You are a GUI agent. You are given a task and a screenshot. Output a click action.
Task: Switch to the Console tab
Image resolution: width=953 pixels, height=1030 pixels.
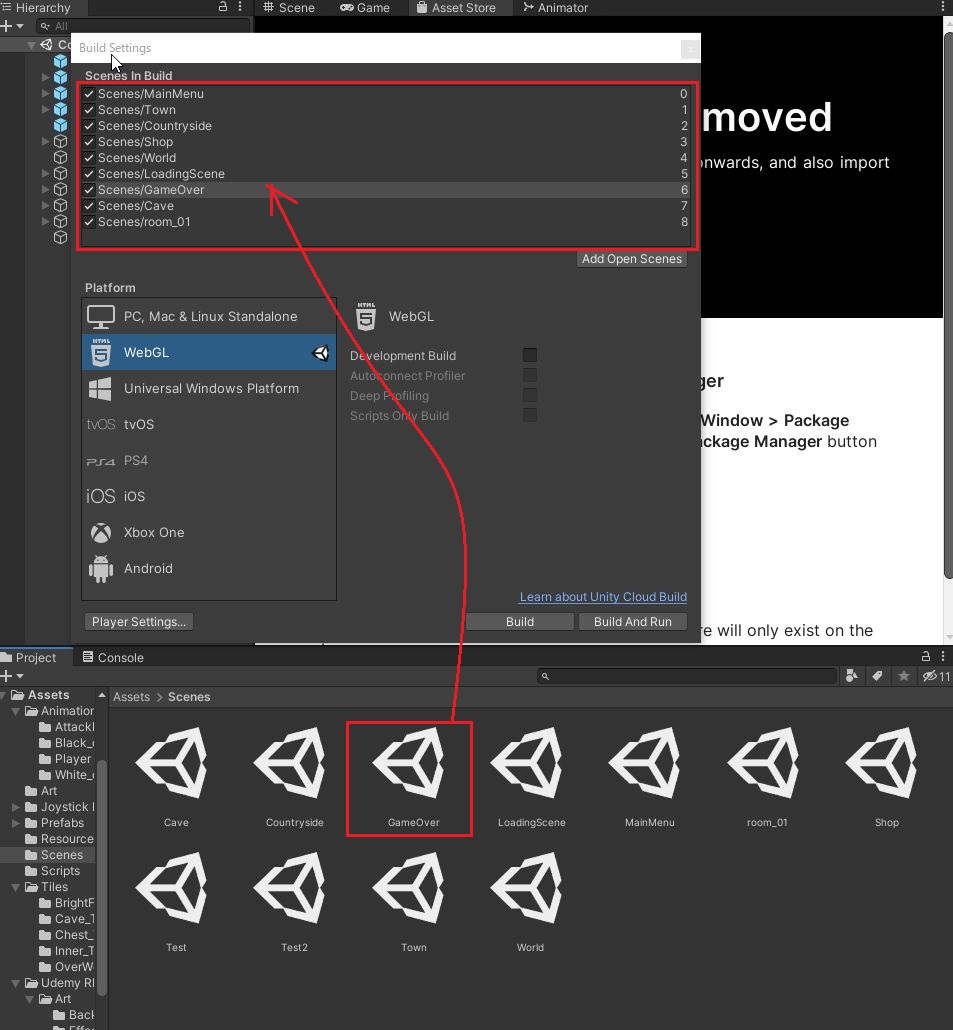[x=113, y=658]
